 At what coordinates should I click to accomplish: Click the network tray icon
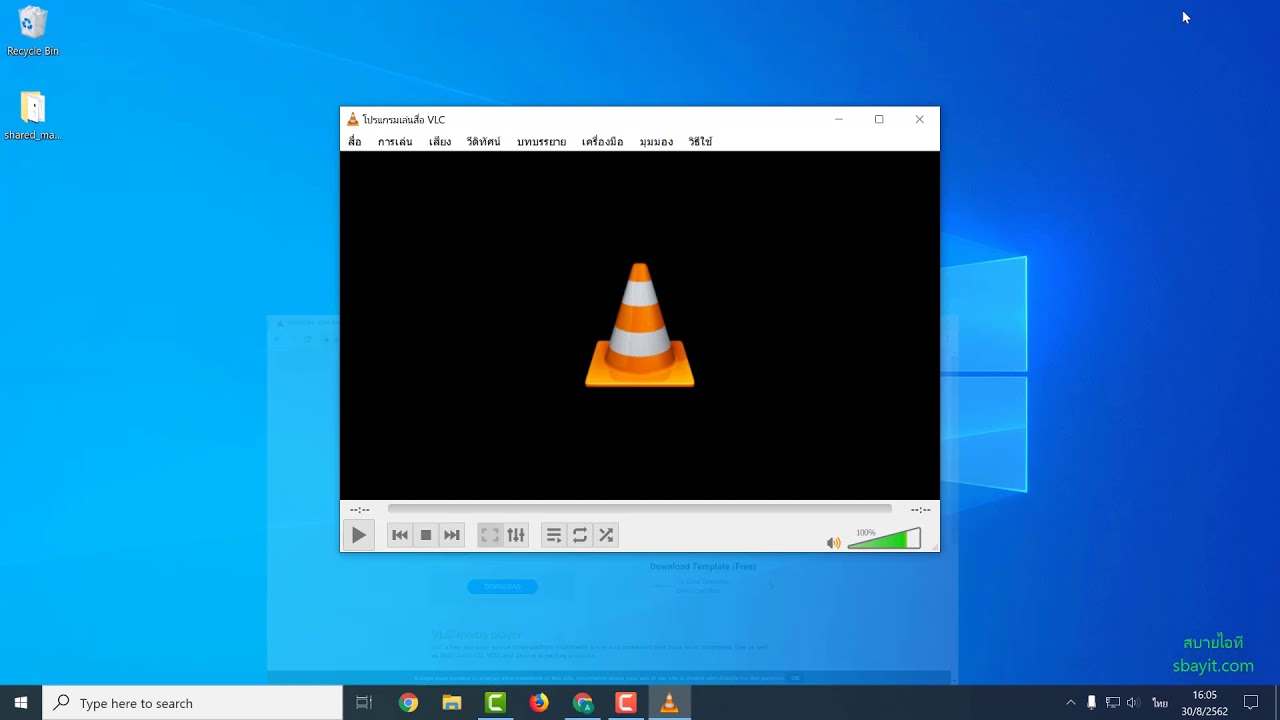[x=1113, y=703]
